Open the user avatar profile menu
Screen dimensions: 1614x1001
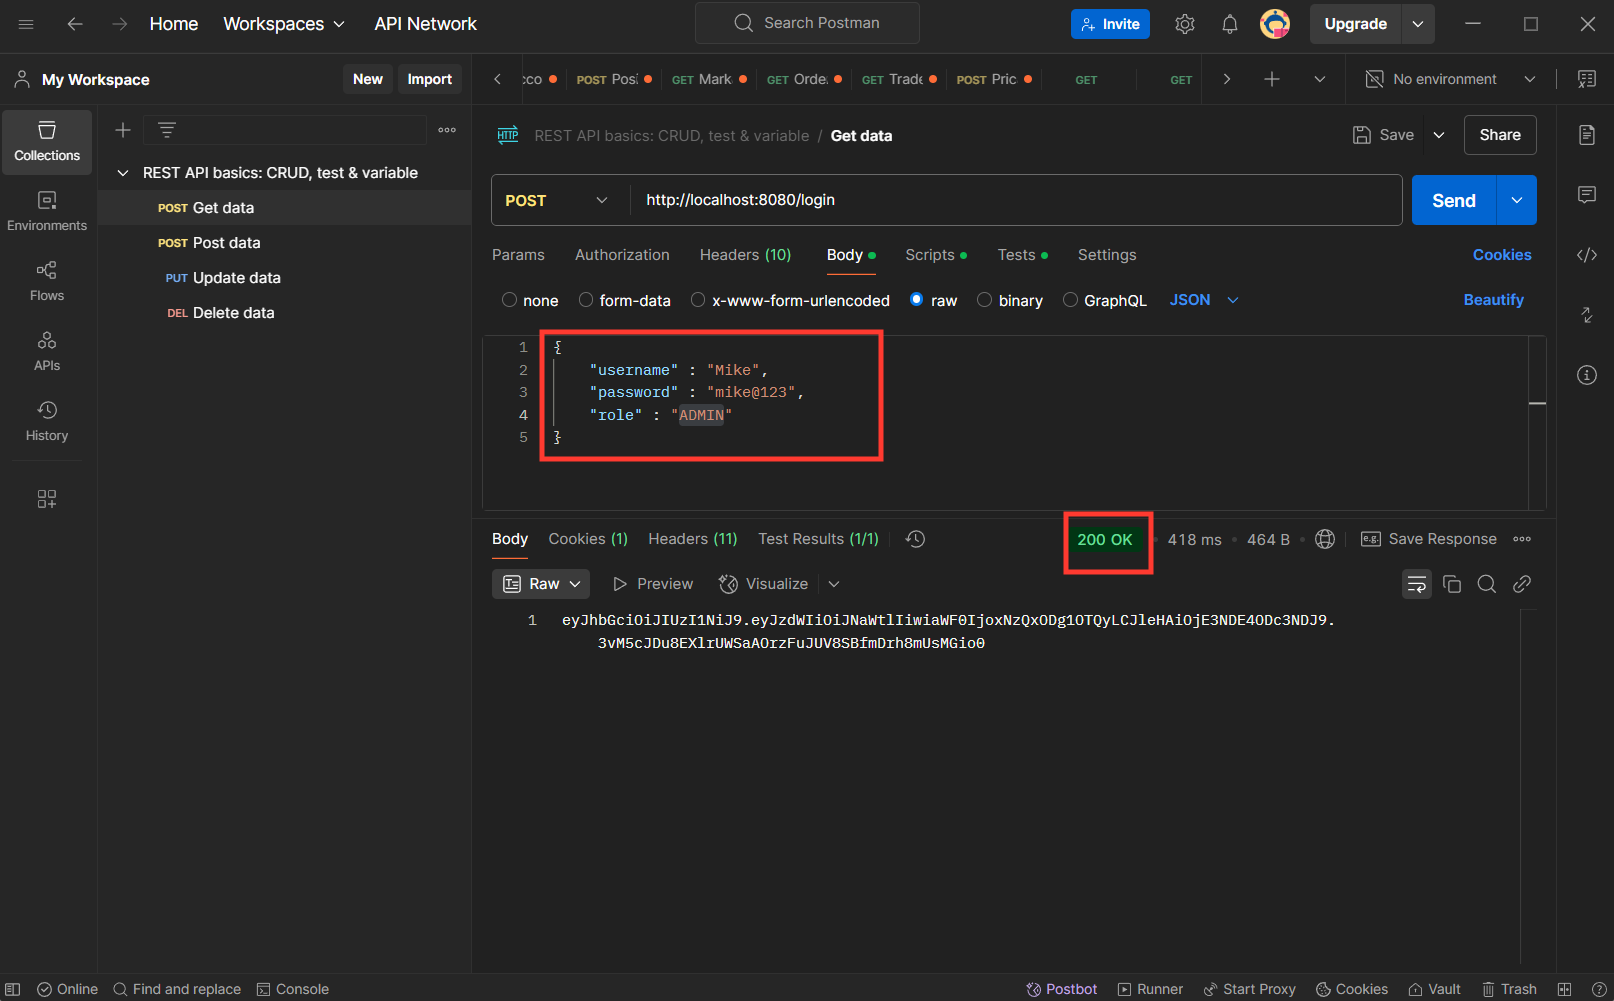1275,24
